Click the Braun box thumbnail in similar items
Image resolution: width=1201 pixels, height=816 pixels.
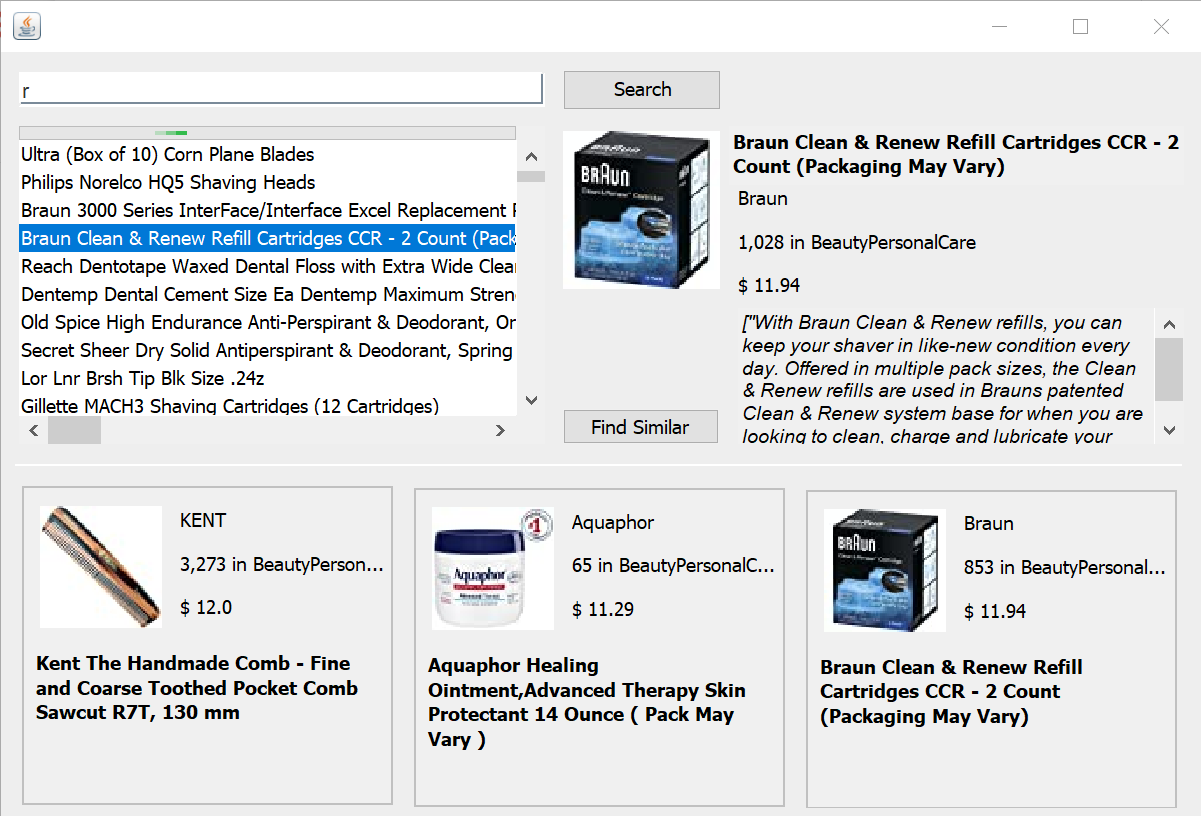[885, 570]
